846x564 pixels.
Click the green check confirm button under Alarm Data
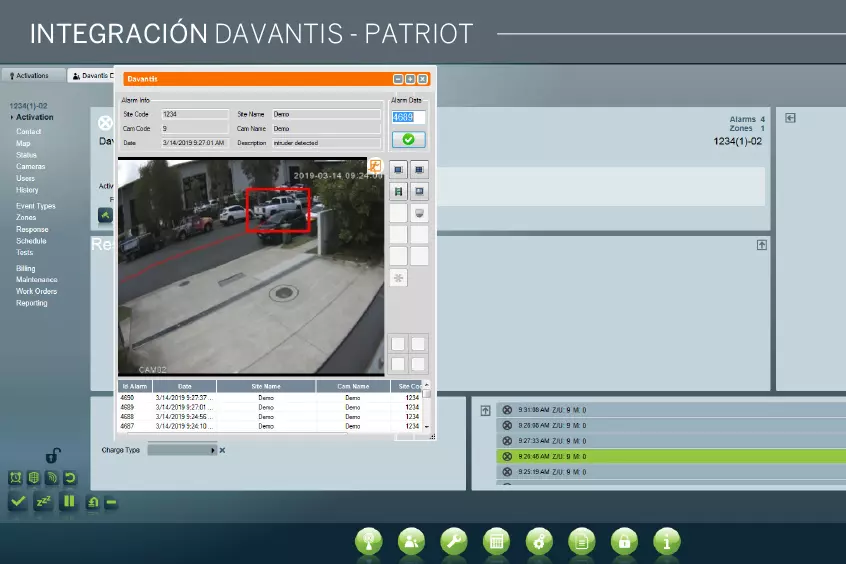point(408,140)
